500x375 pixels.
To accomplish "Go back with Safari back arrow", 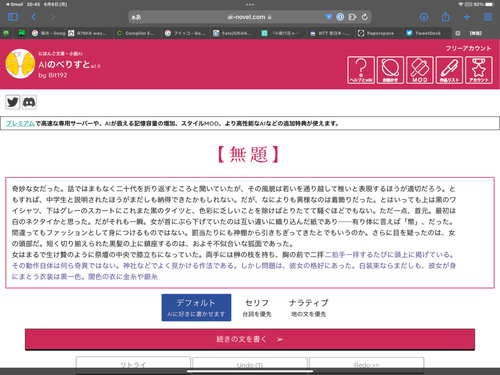I will pos(34,17).
